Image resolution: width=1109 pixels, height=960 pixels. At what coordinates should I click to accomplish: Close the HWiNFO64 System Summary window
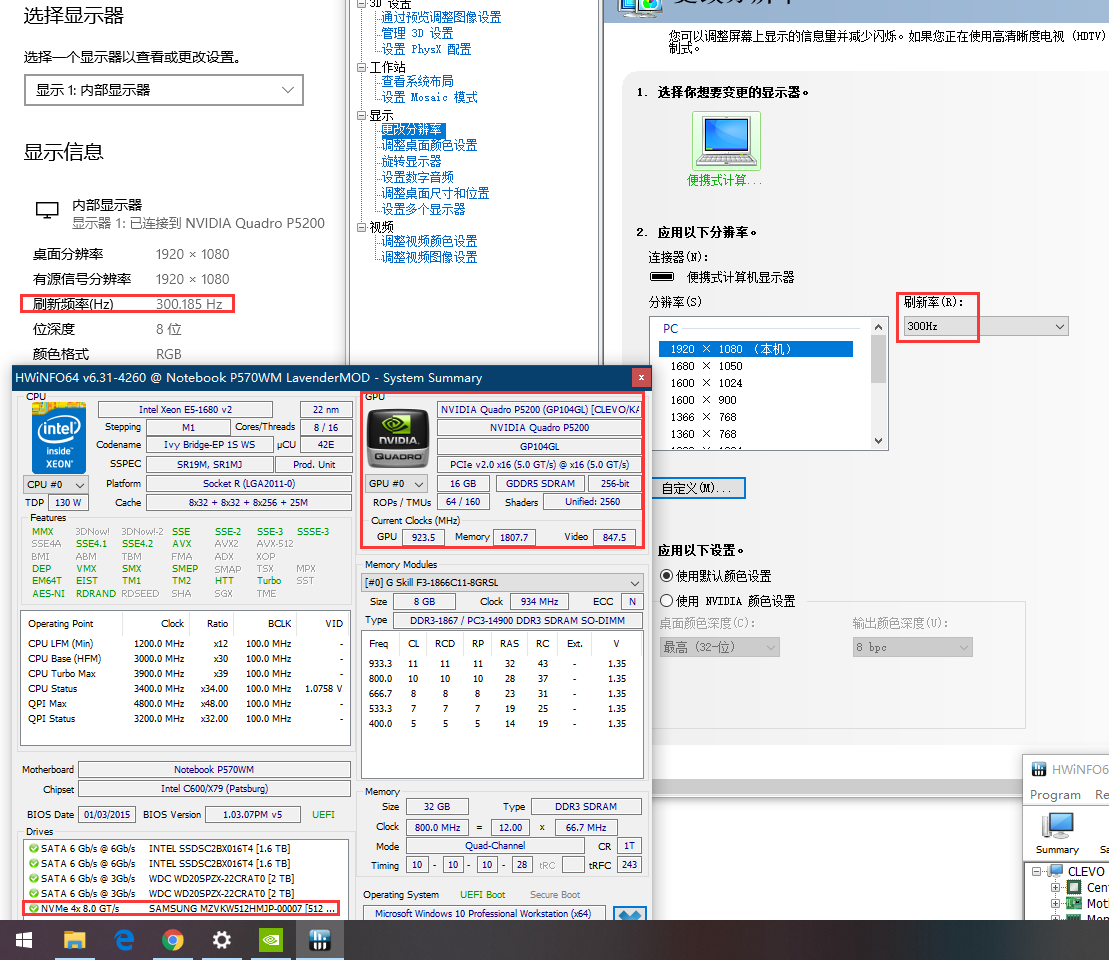(641, 378)
